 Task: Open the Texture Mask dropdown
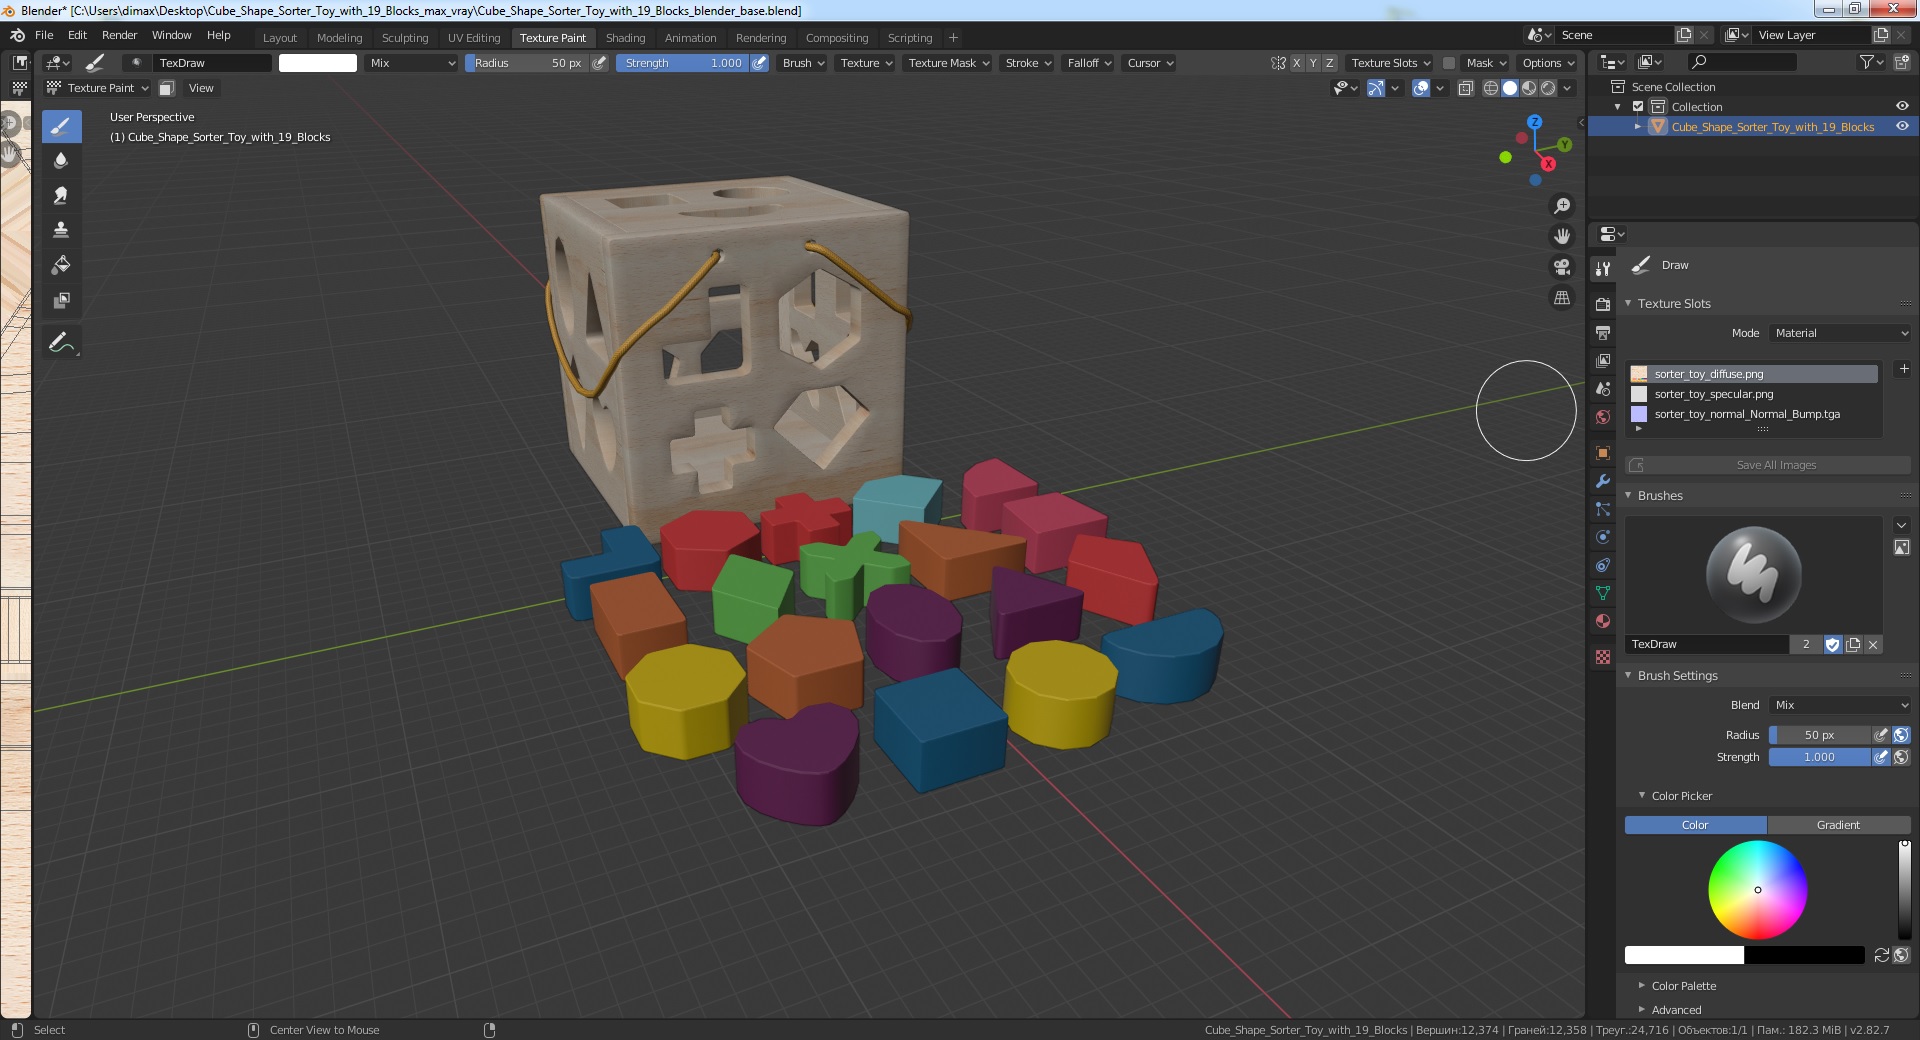coord(948,63)
